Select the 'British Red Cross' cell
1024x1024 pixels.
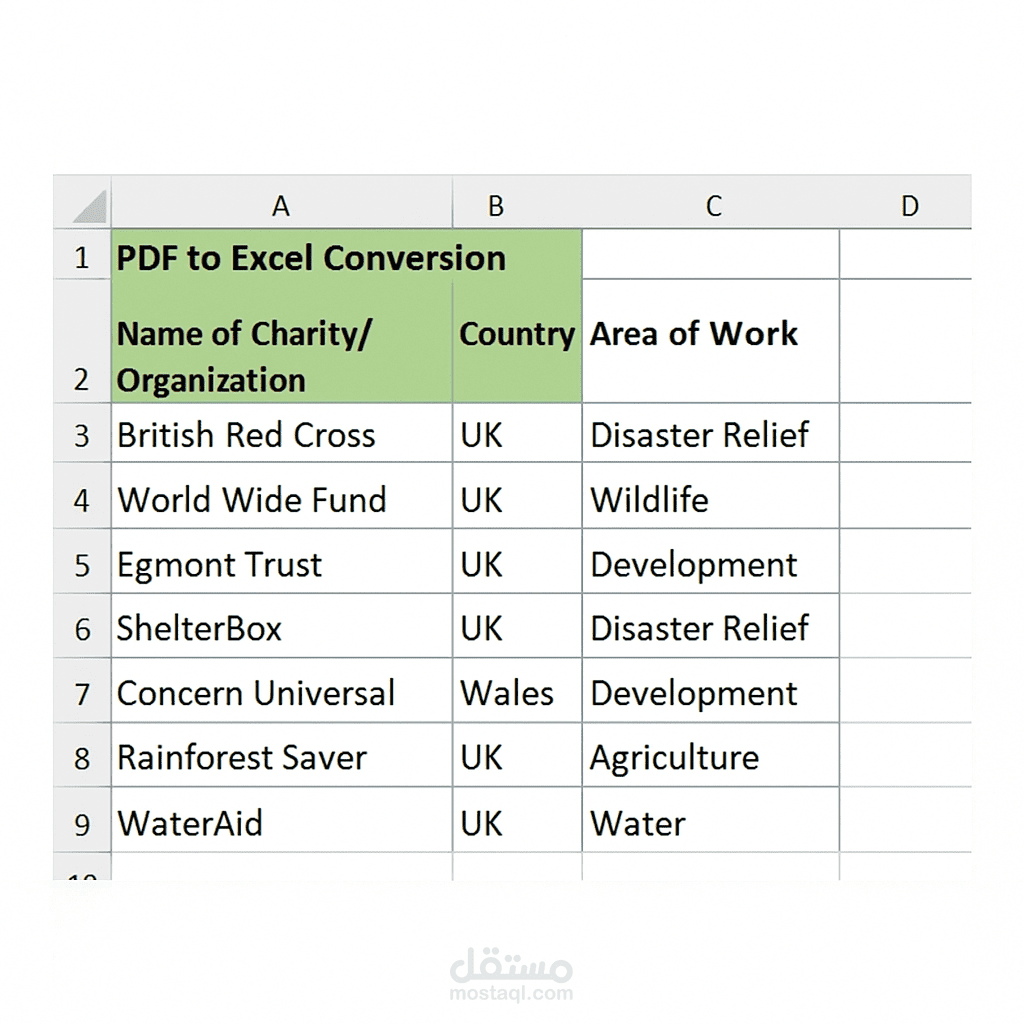click(281, 434)
